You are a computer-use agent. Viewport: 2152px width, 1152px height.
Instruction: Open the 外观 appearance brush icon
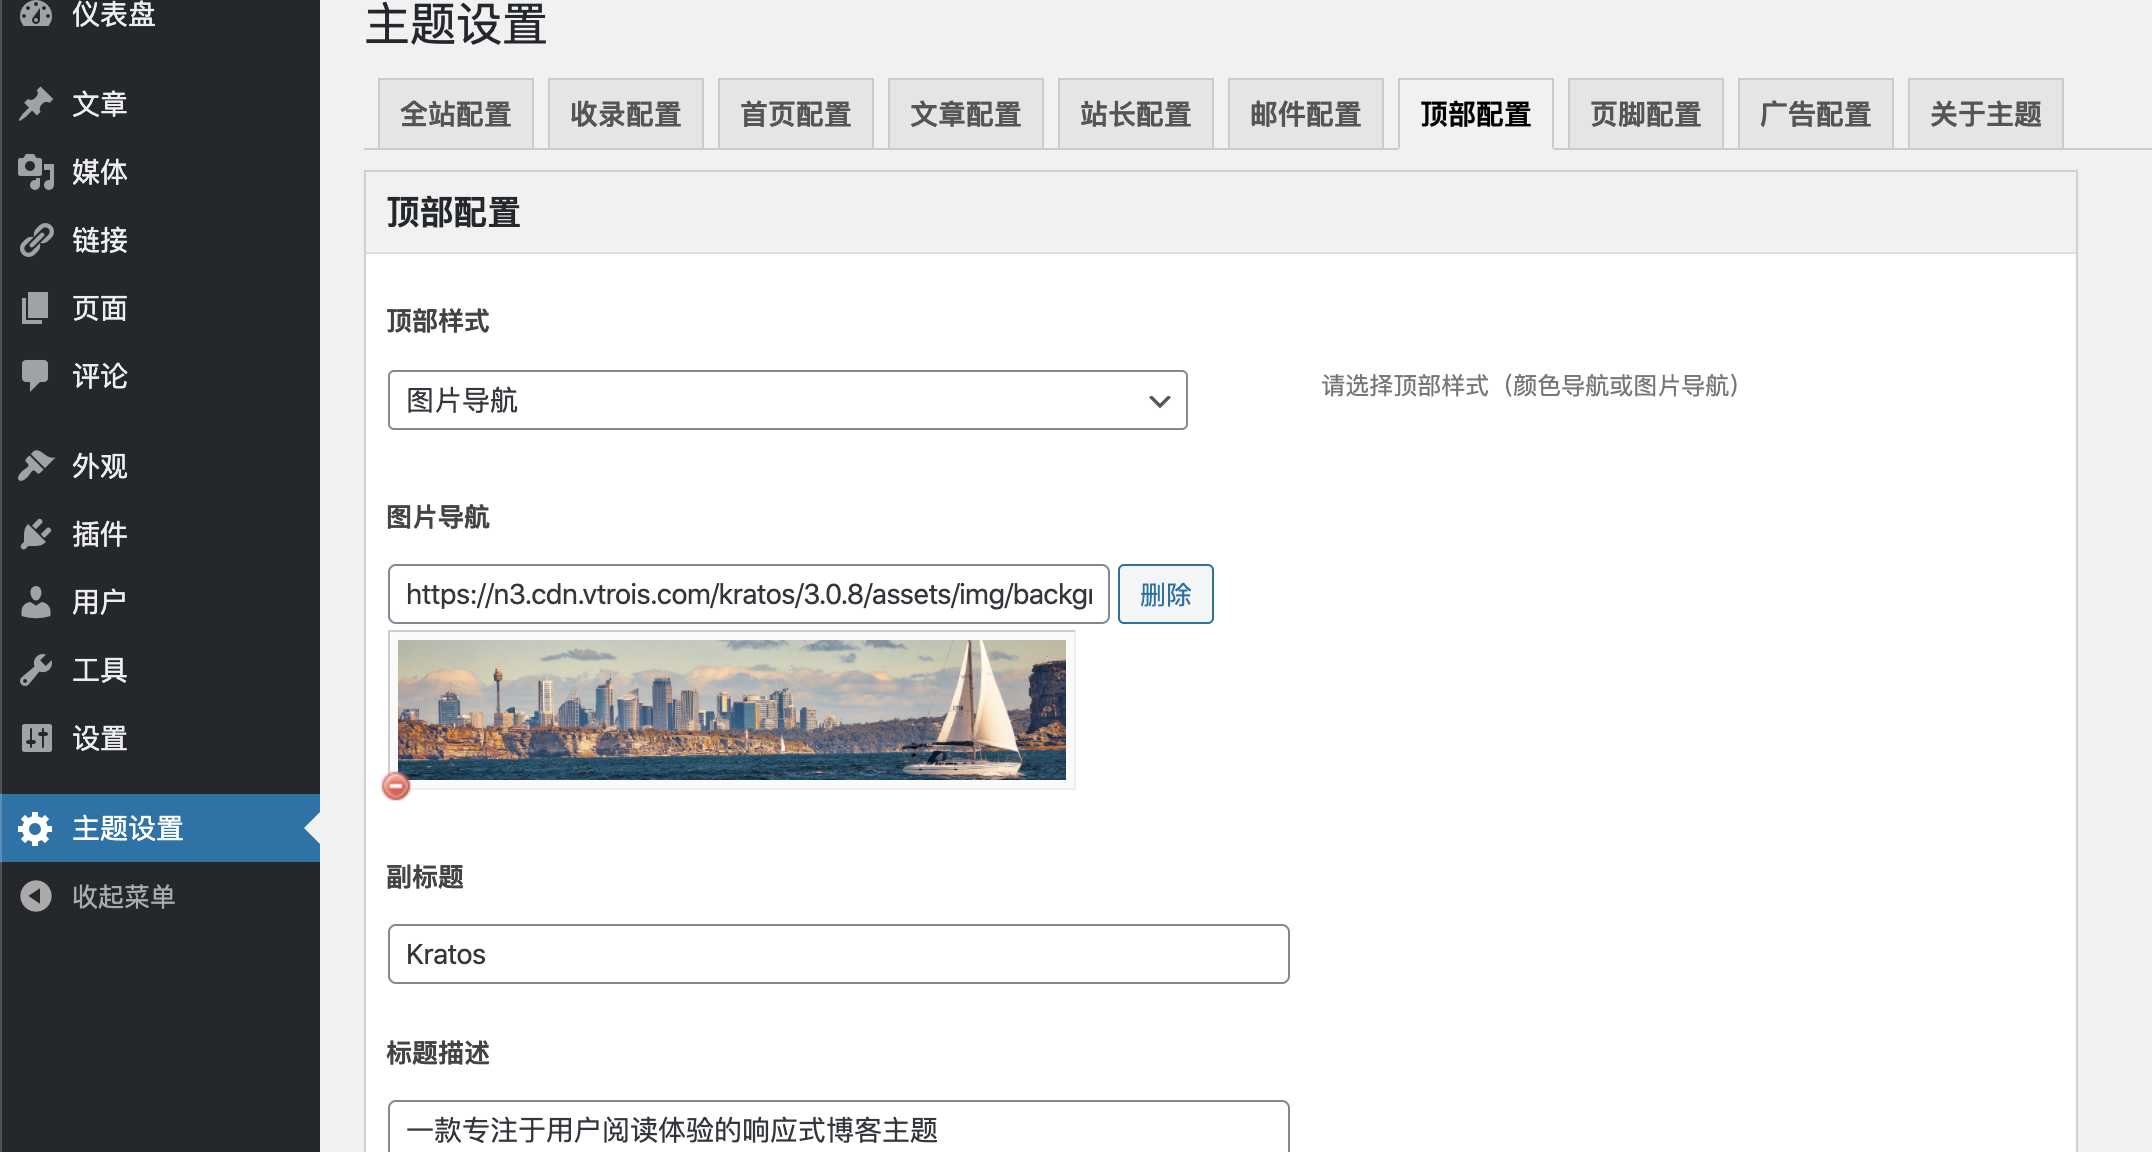37,466
